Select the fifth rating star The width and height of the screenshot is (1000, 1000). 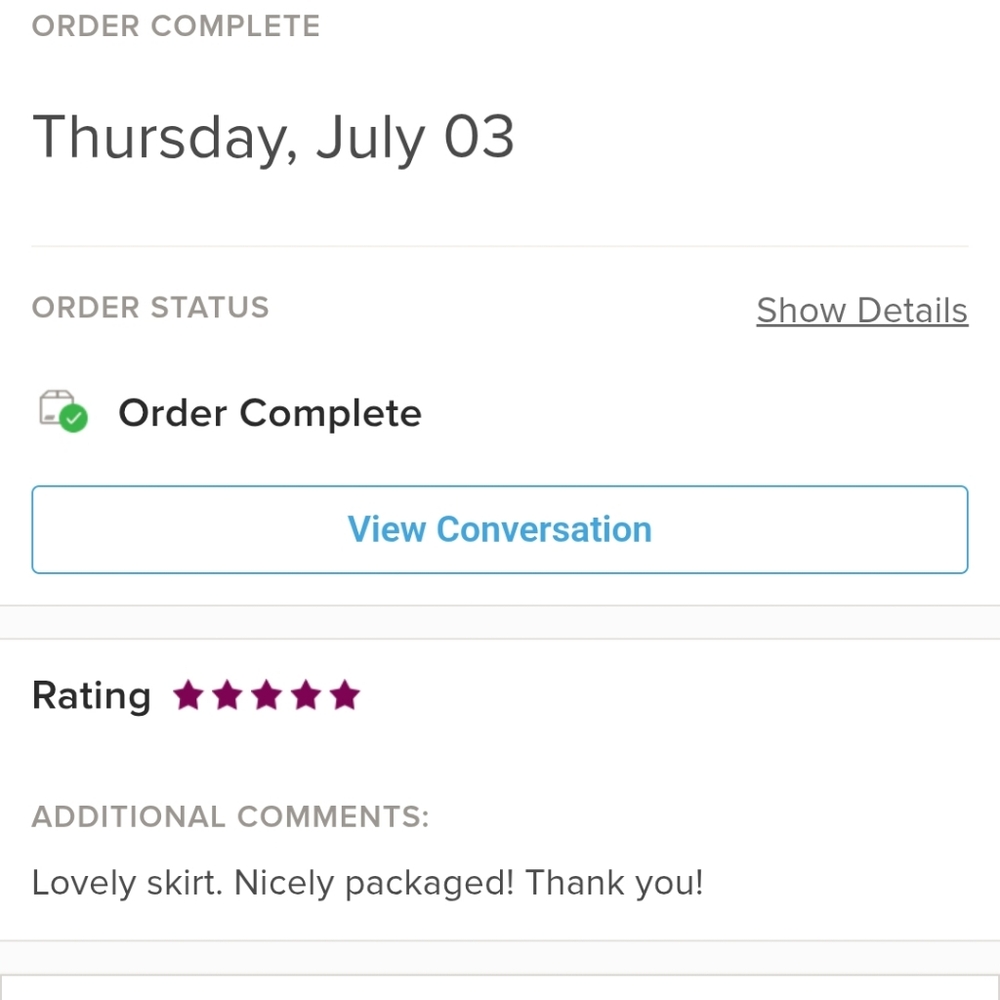tap(345, 695)
